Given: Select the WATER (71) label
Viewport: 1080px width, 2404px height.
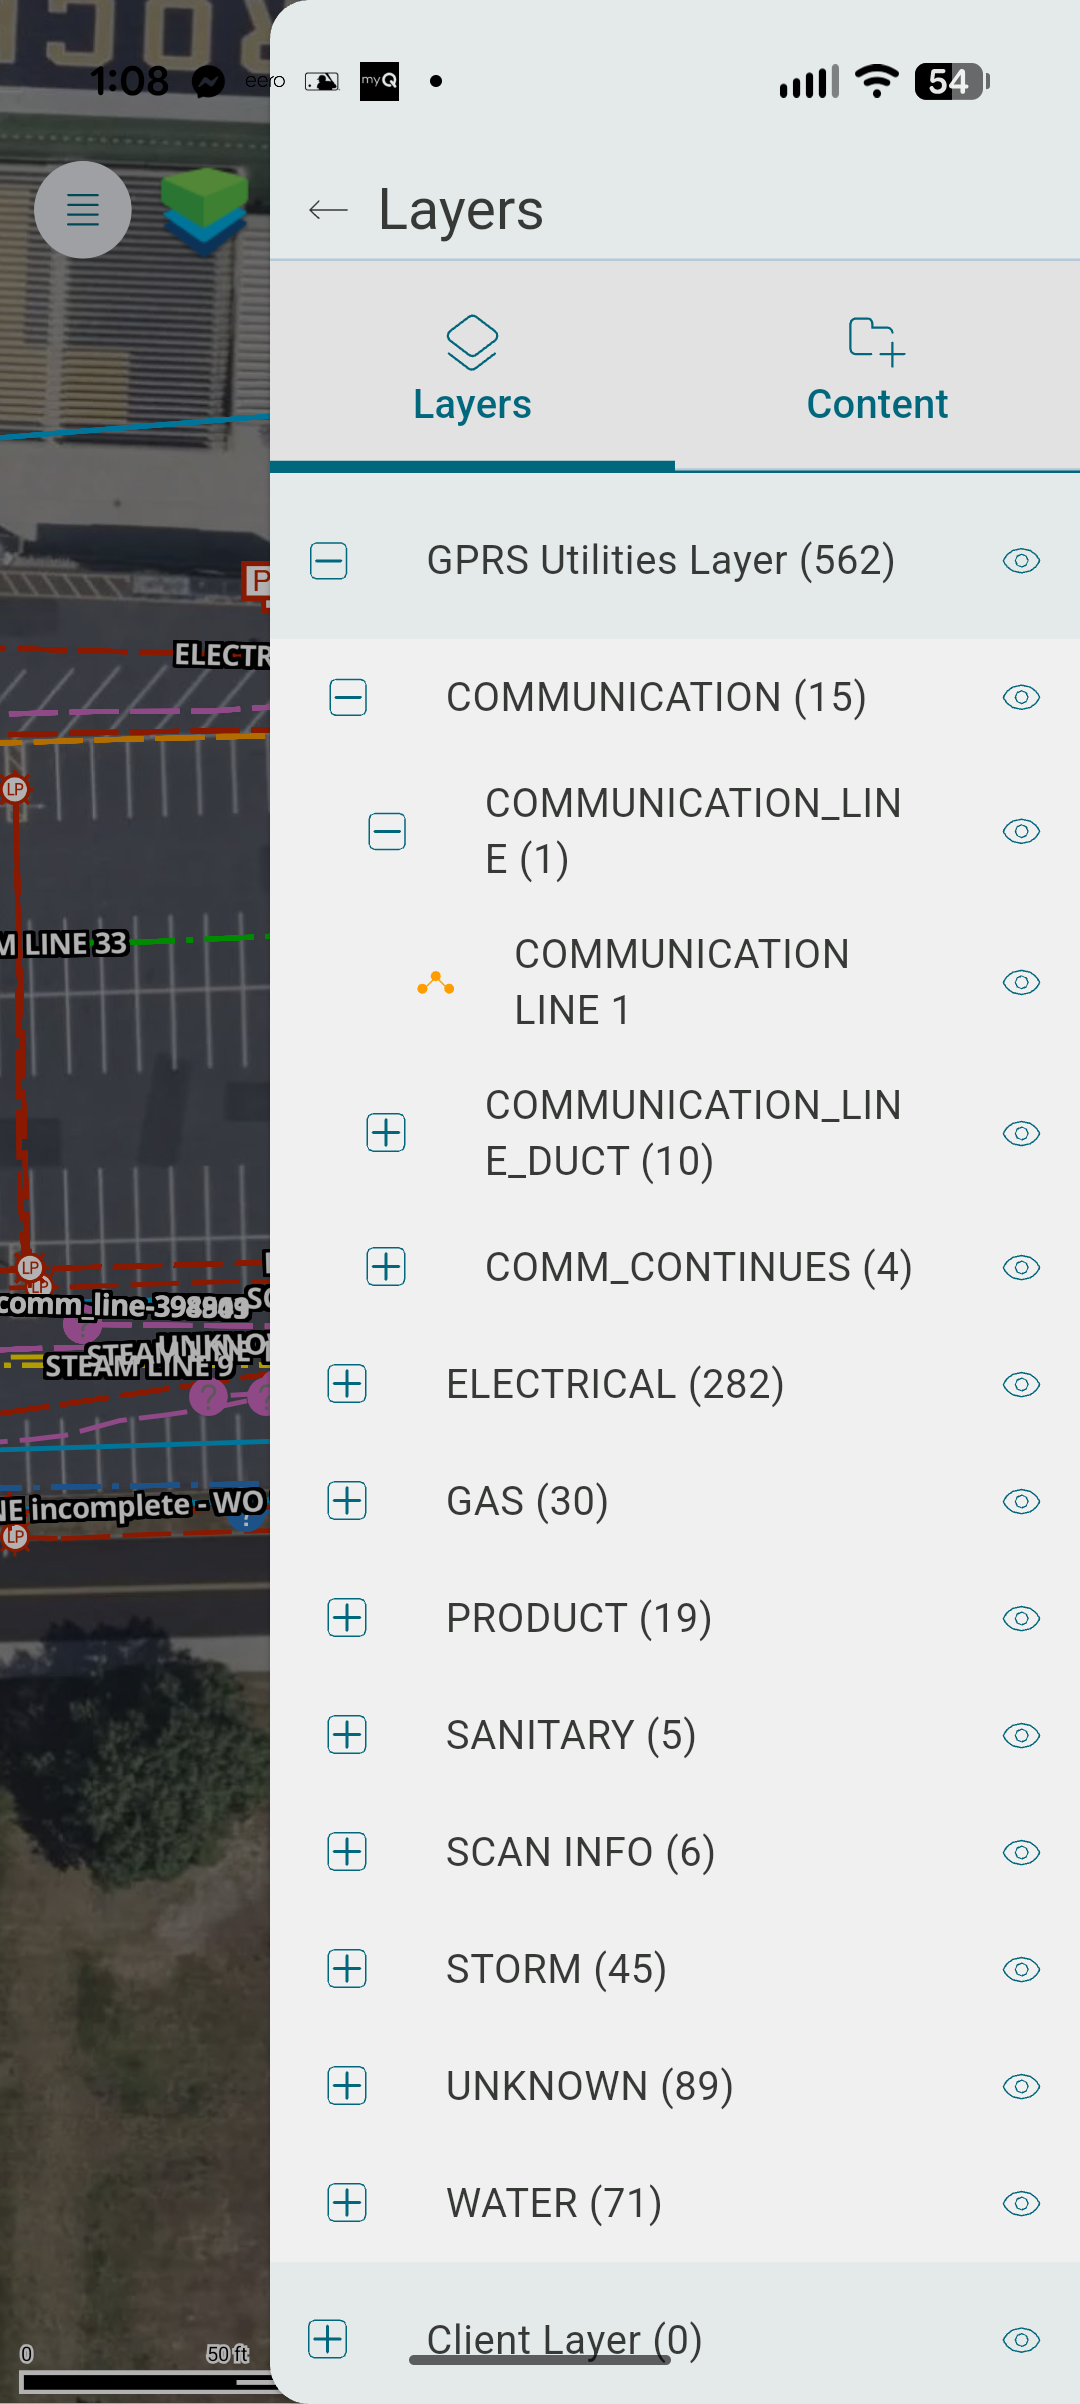Looking at the screenshot, I should [x=554, y=2203].
